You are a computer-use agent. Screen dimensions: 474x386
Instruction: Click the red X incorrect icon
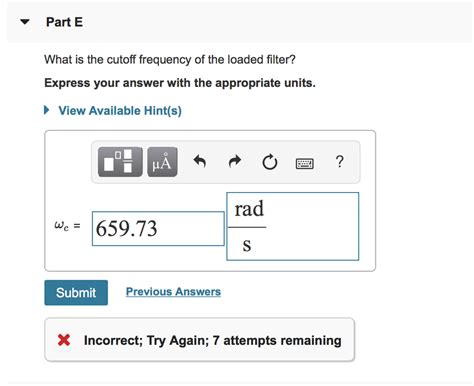tap(64, 340)
